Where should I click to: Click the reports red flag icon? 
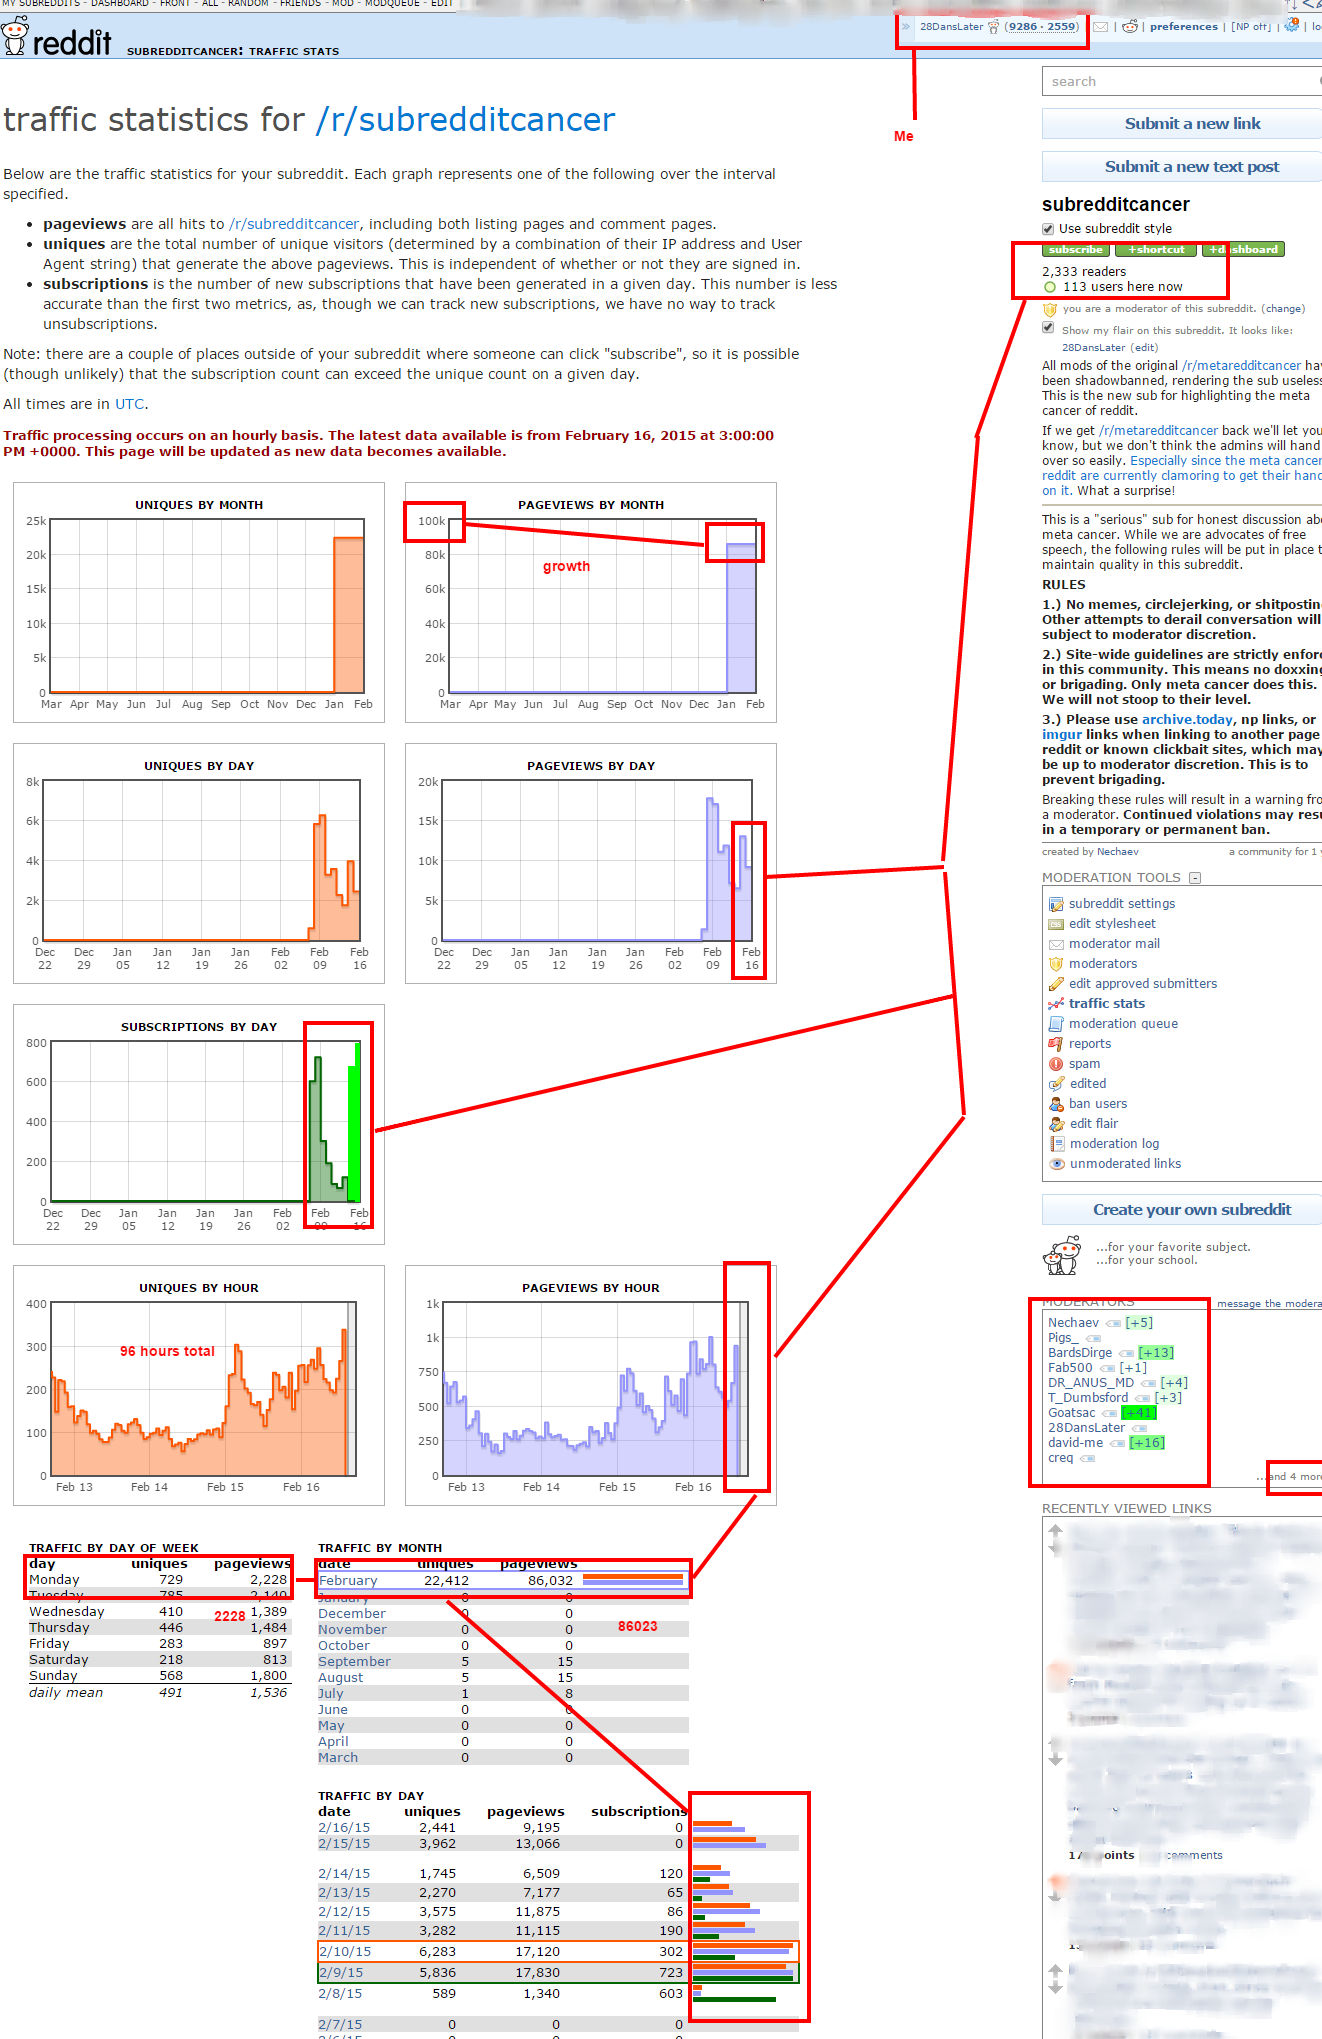tap(1056, 1044)
